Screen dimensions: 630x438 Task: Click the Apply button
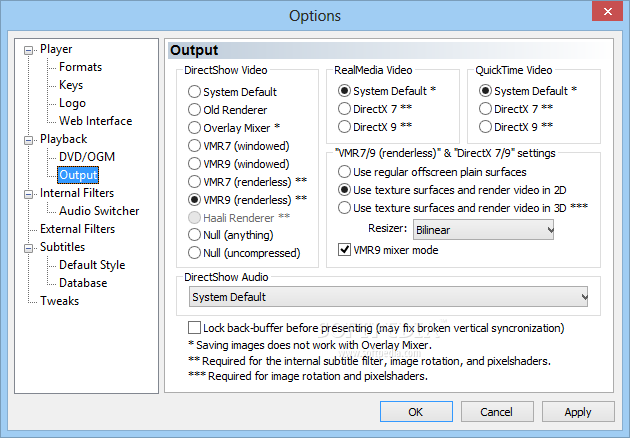(578, 412)
